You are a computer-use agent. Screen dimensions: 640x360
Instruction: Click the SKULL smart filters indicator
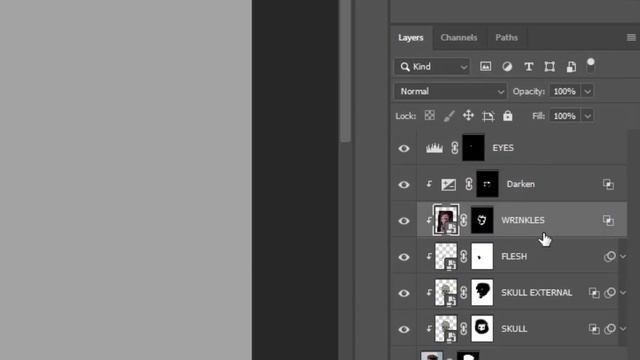tap(610, 329)
